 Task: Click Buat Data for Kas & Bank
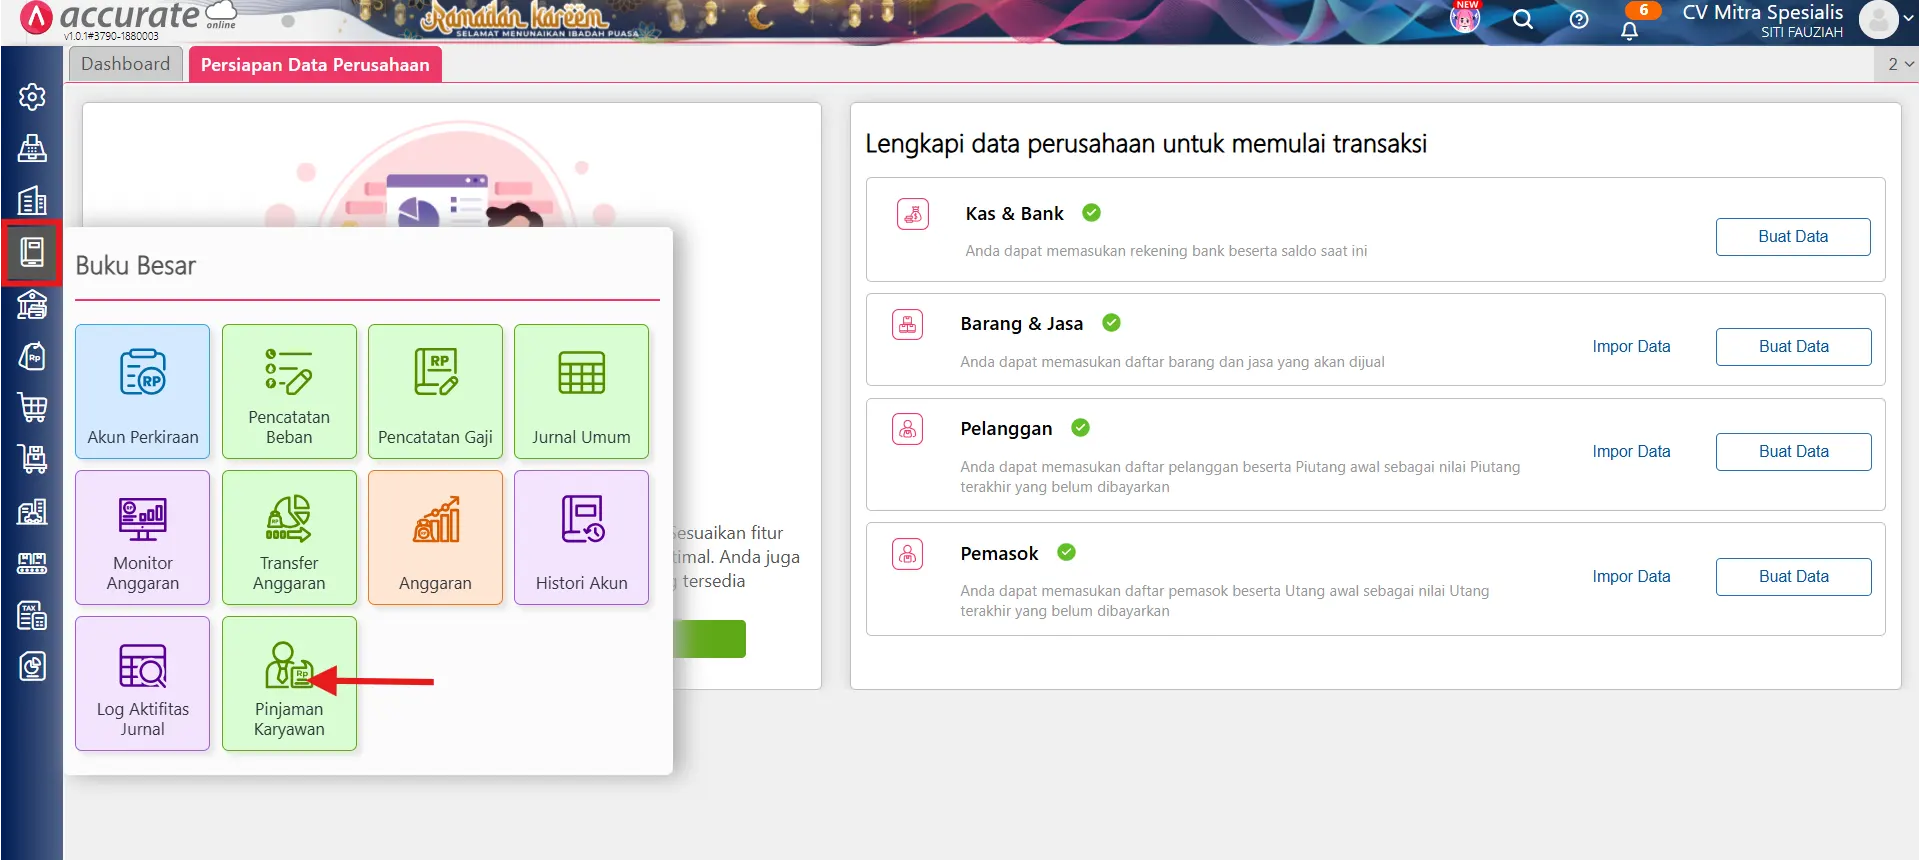pos(1793,237)
